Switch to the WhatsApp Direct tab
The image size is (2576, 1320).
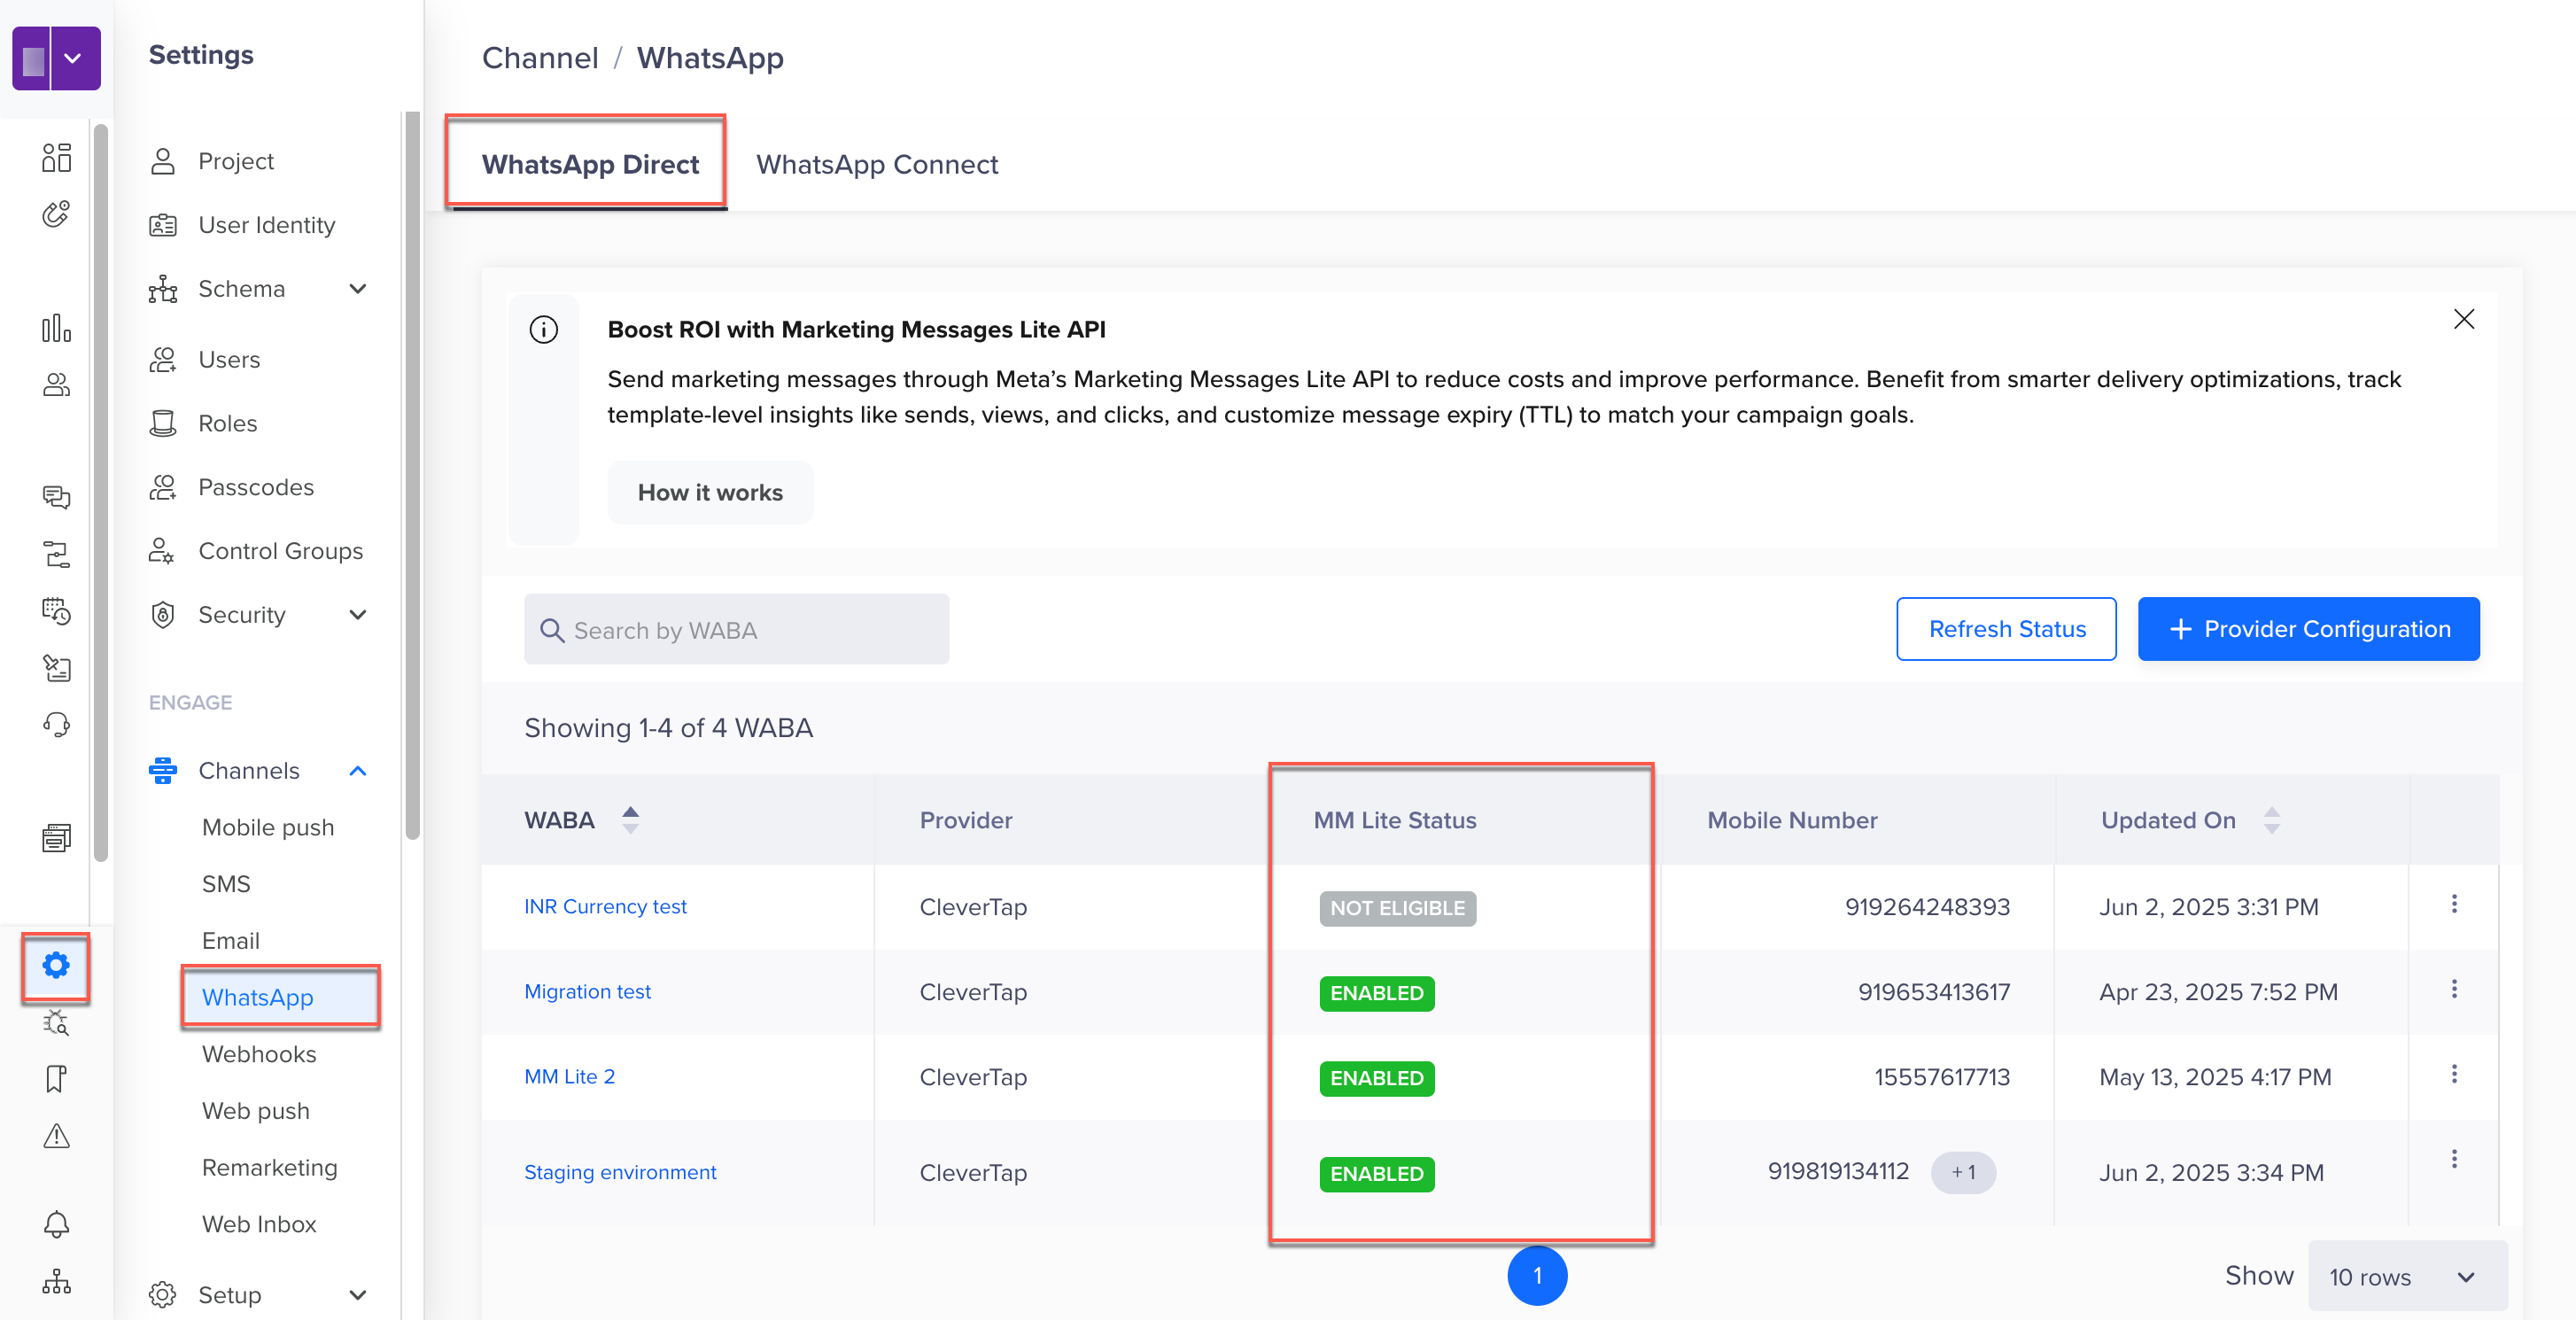click(x=590, y=164)
